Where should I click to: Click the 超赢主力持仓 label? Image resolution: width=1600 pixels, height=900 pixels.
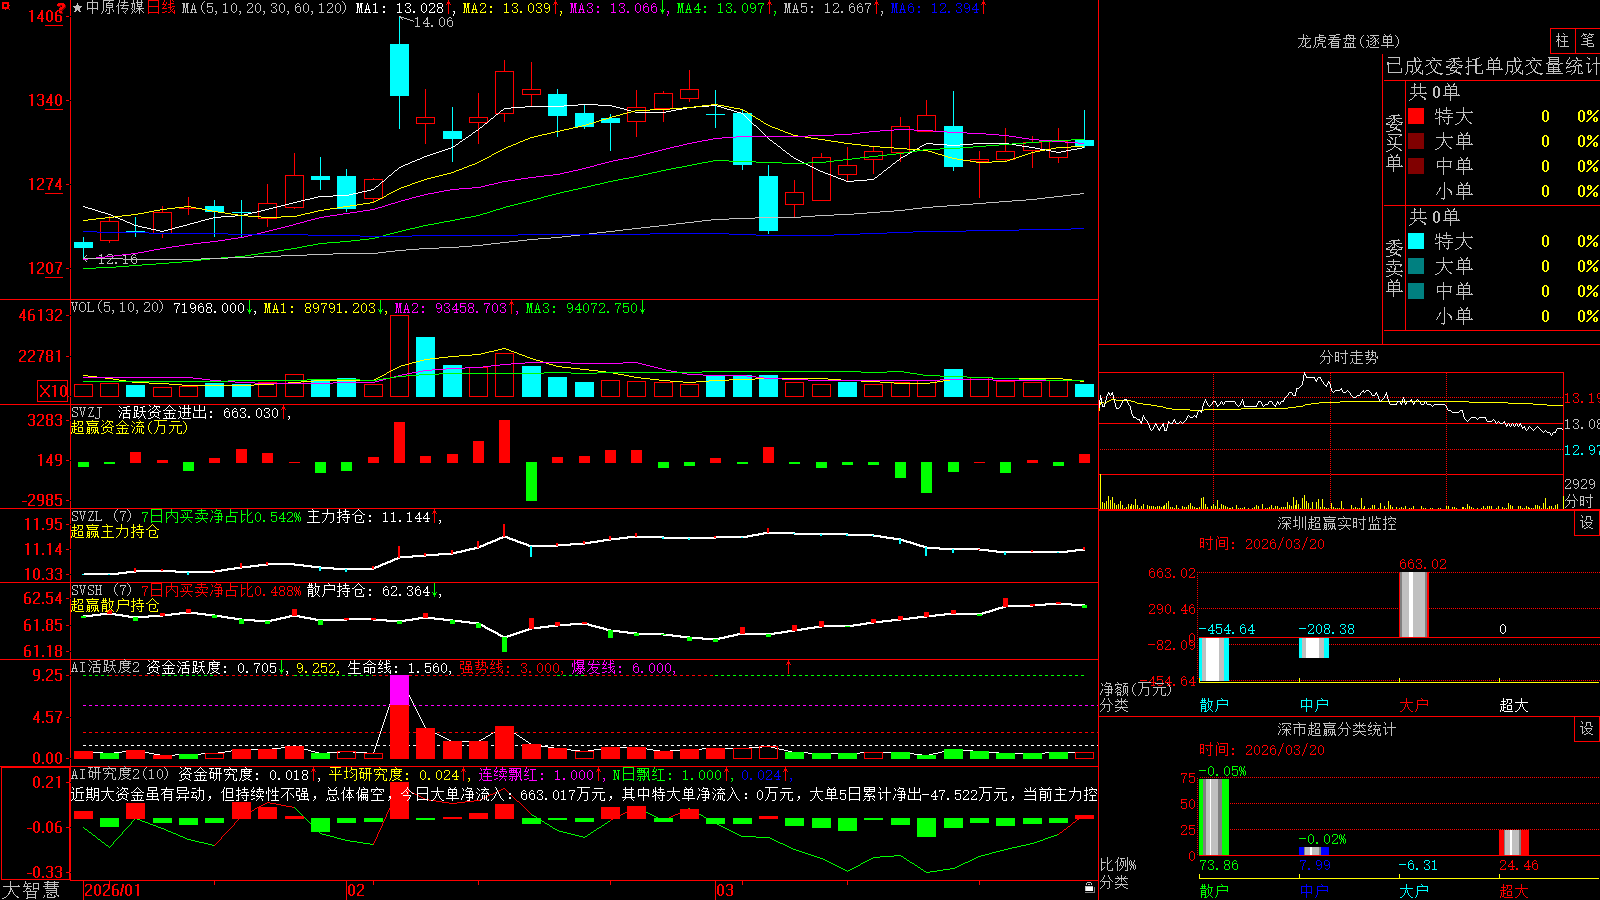click(x=115, y=531)
